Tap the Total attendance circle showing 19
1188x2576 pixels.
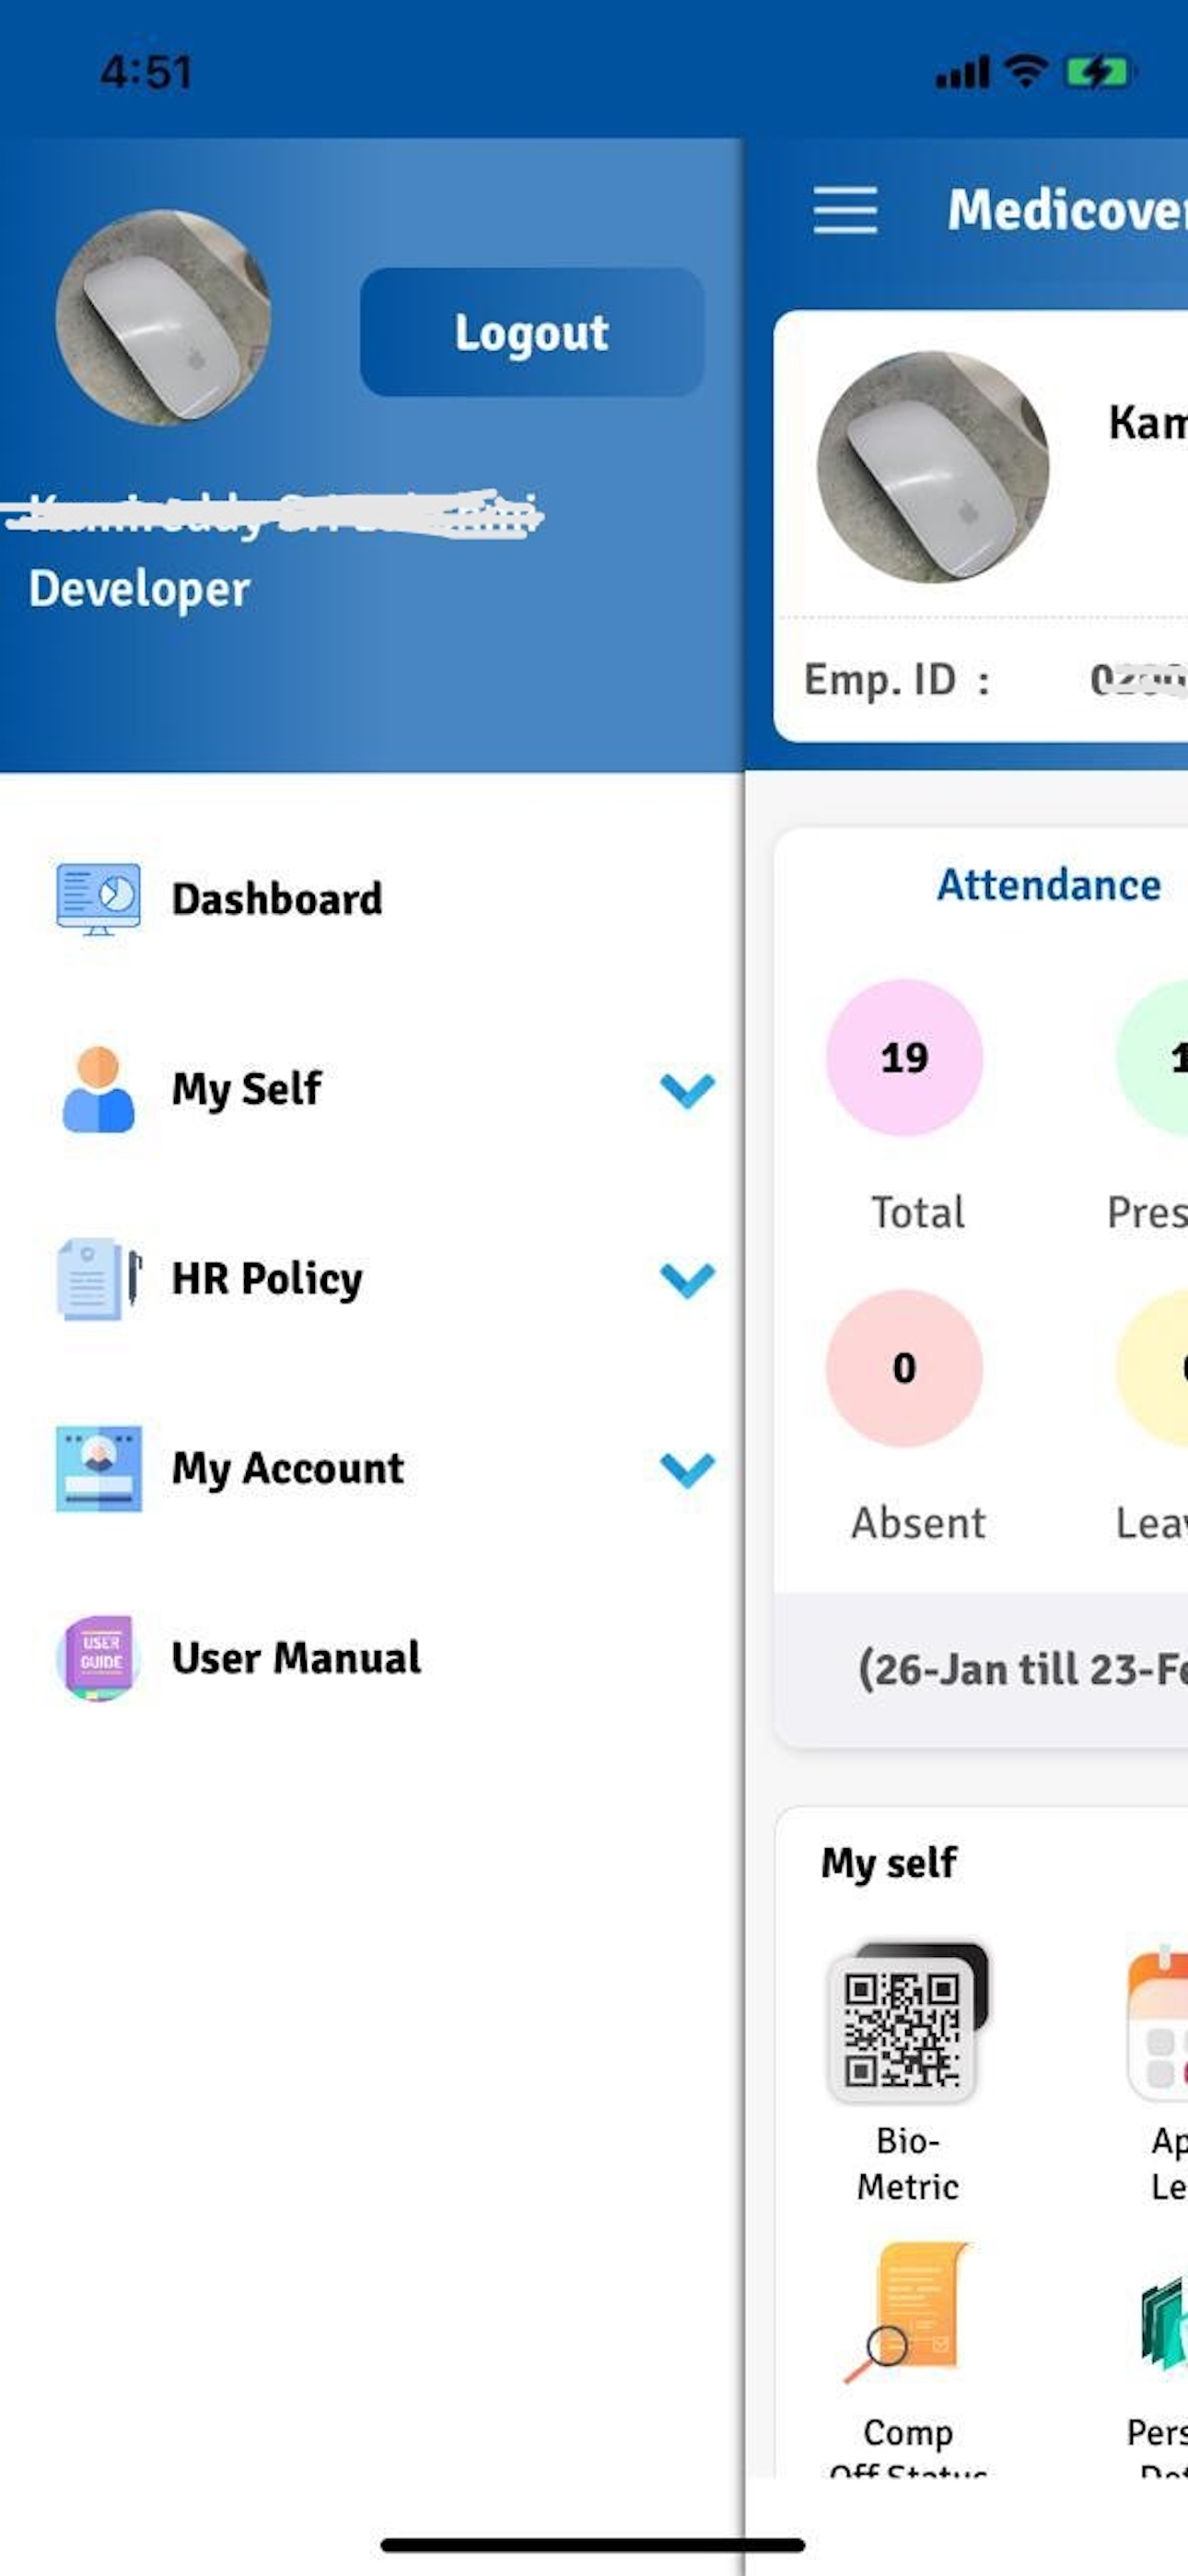pyautogui.click(x=904, y=1058)
